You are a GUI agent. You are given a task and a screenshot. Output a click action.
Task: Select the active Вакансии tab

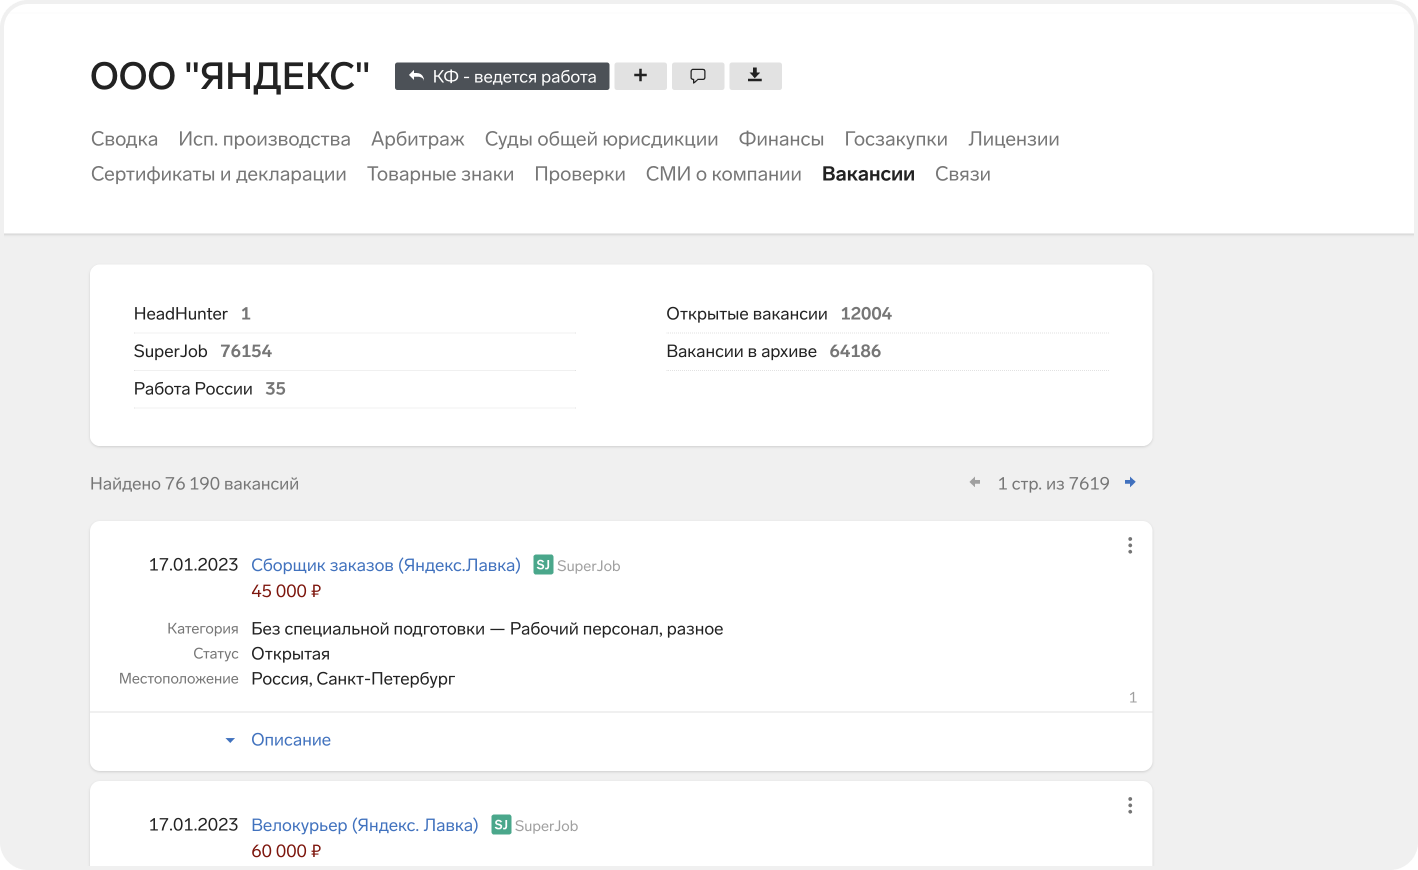tap(868, 174)
